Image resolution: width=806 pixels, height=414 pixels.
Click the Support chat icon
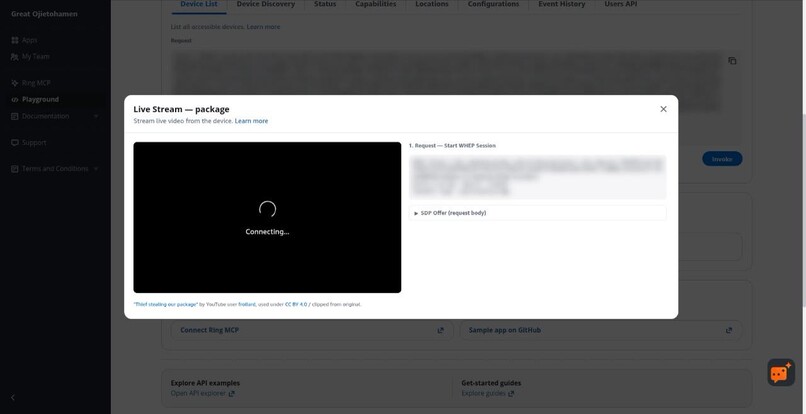pos(14,142)
